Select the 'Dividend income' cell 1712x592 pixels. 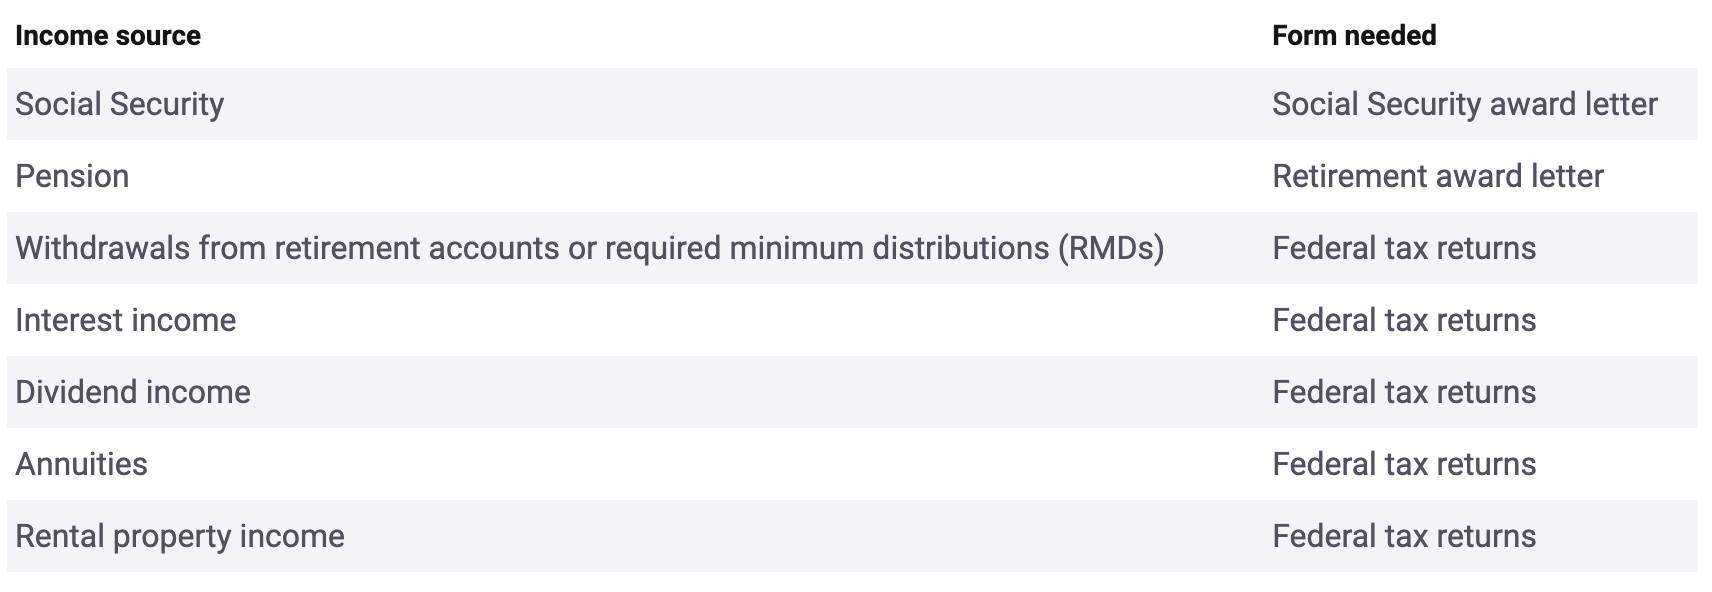(x=133, y=392)
